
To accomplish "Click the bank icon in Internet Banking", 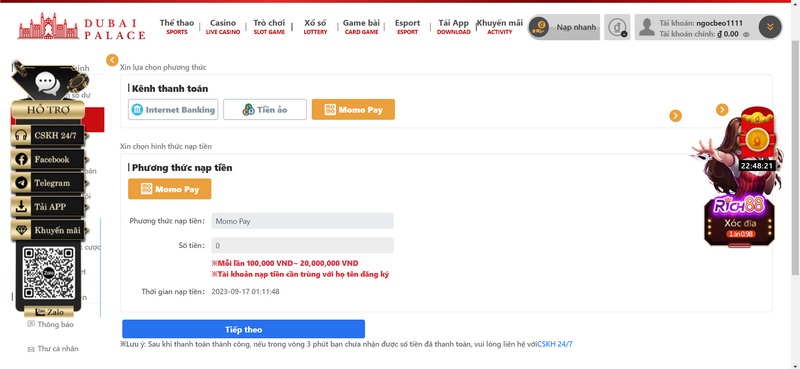I will (137, 110).
